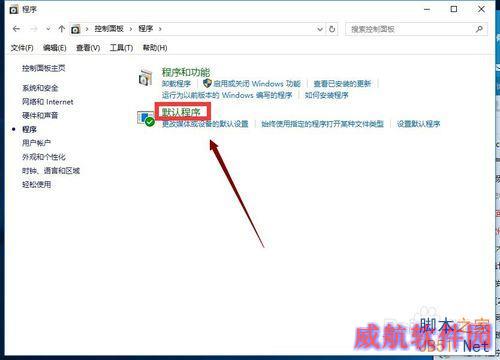The image size is (500, 360).
Task: Open the 程序和功能 heading link
Action: coord(186,72)
